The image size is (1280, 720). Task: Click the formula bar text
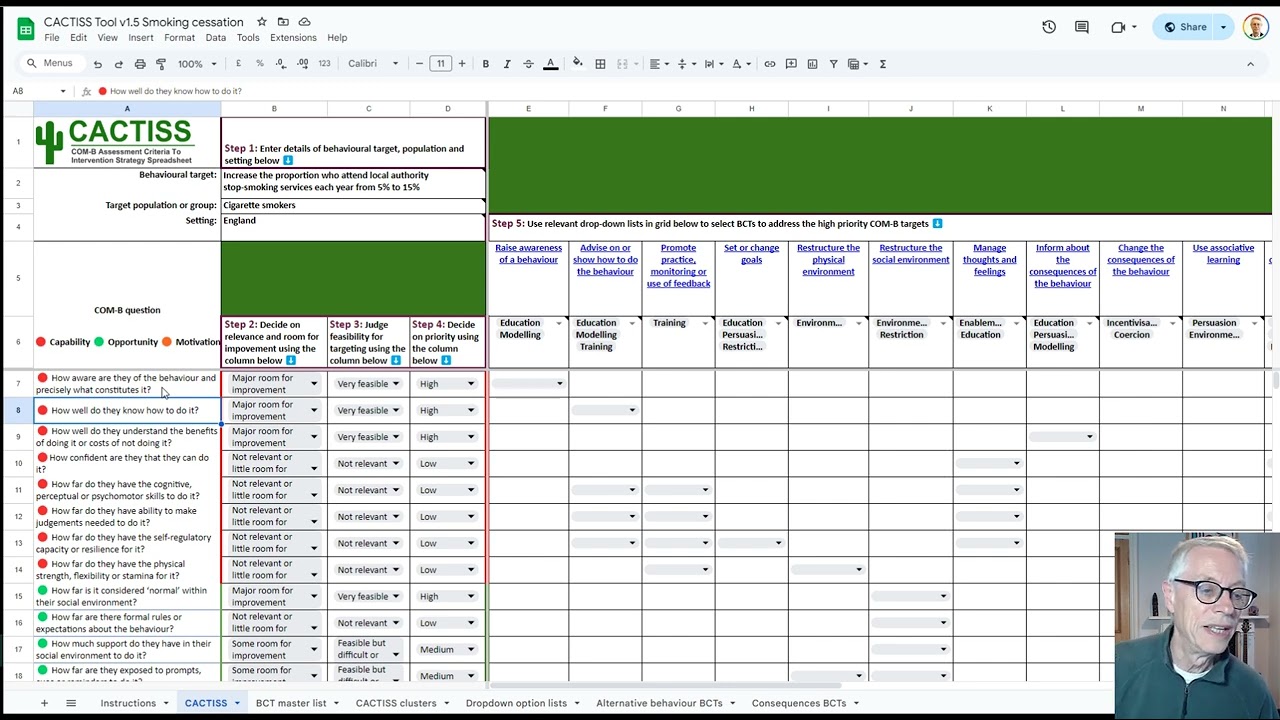176,91
